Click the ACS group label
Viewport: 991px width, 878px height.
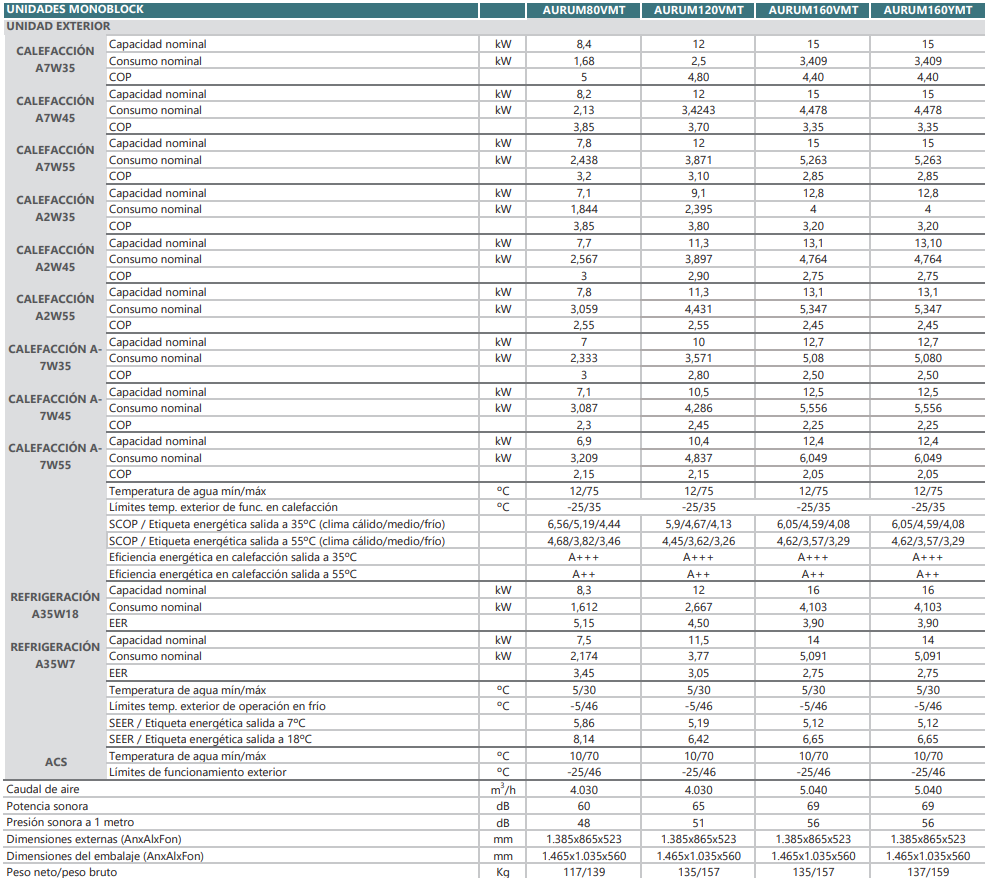(56, 762)
